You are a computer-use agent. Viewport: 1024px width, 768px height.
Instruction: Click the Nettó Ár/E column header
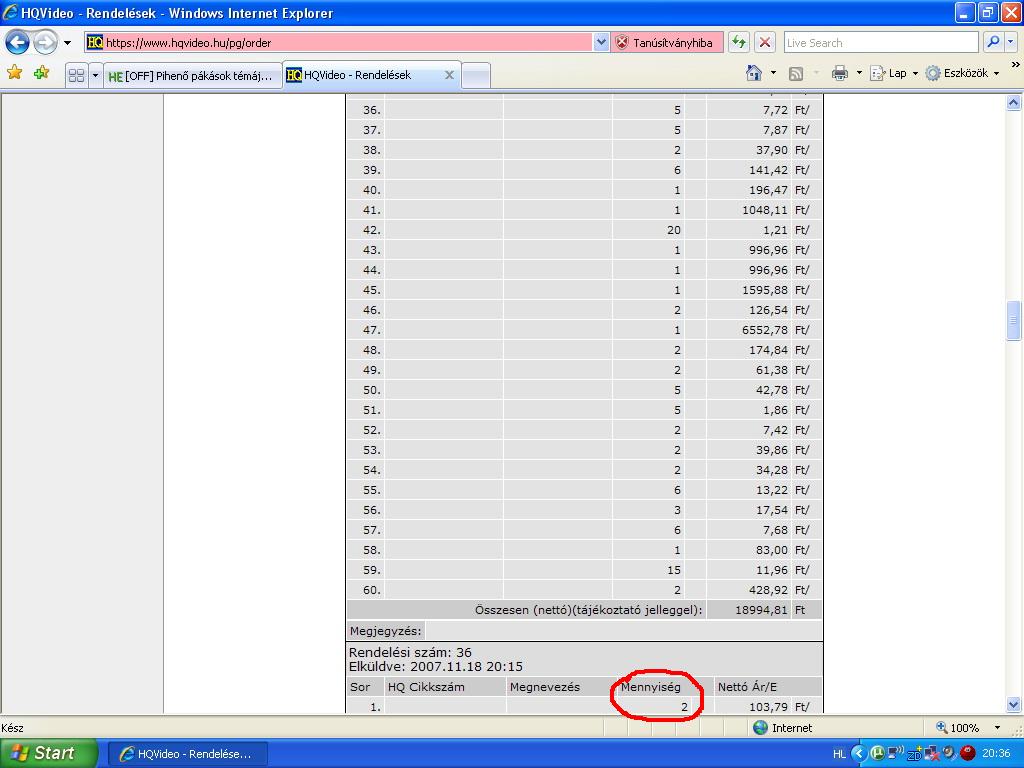click(747, 687)
